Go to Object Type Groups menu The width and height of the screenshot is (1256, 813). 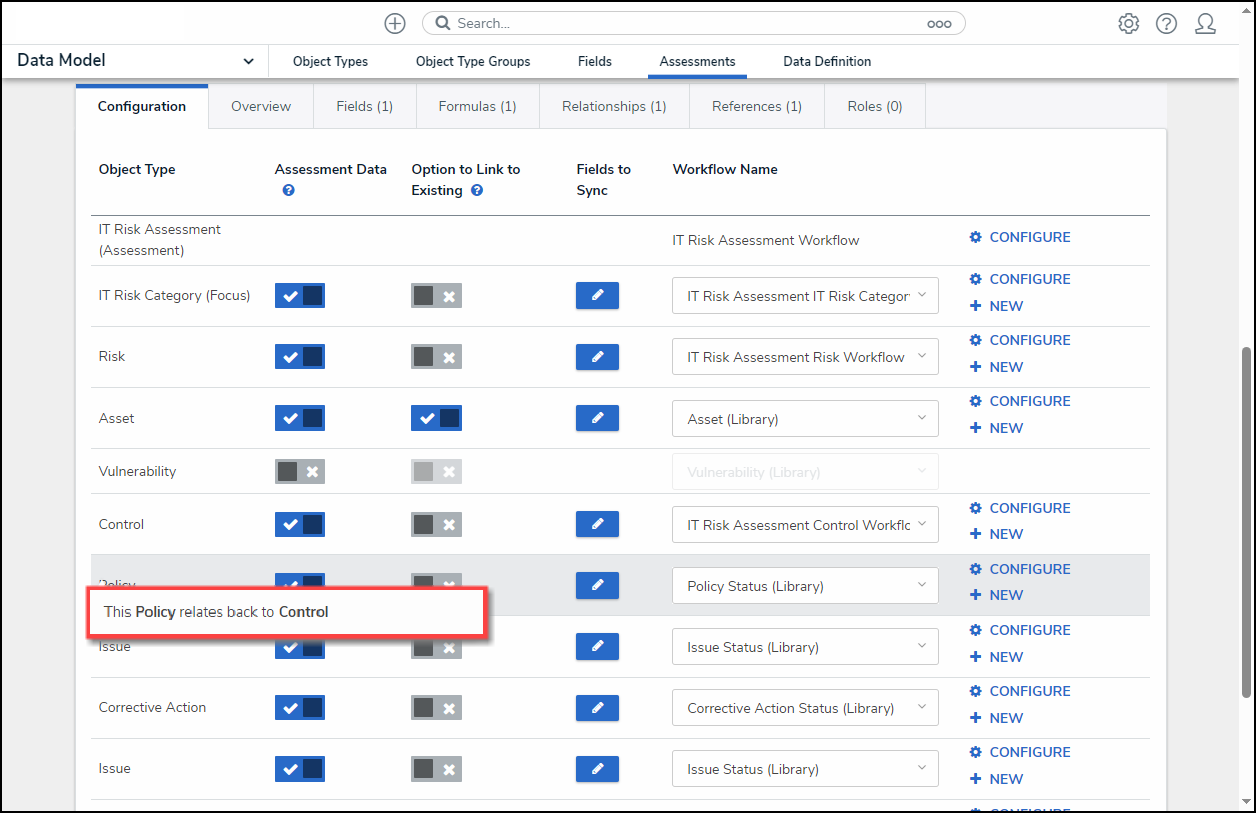pos(473,61)
